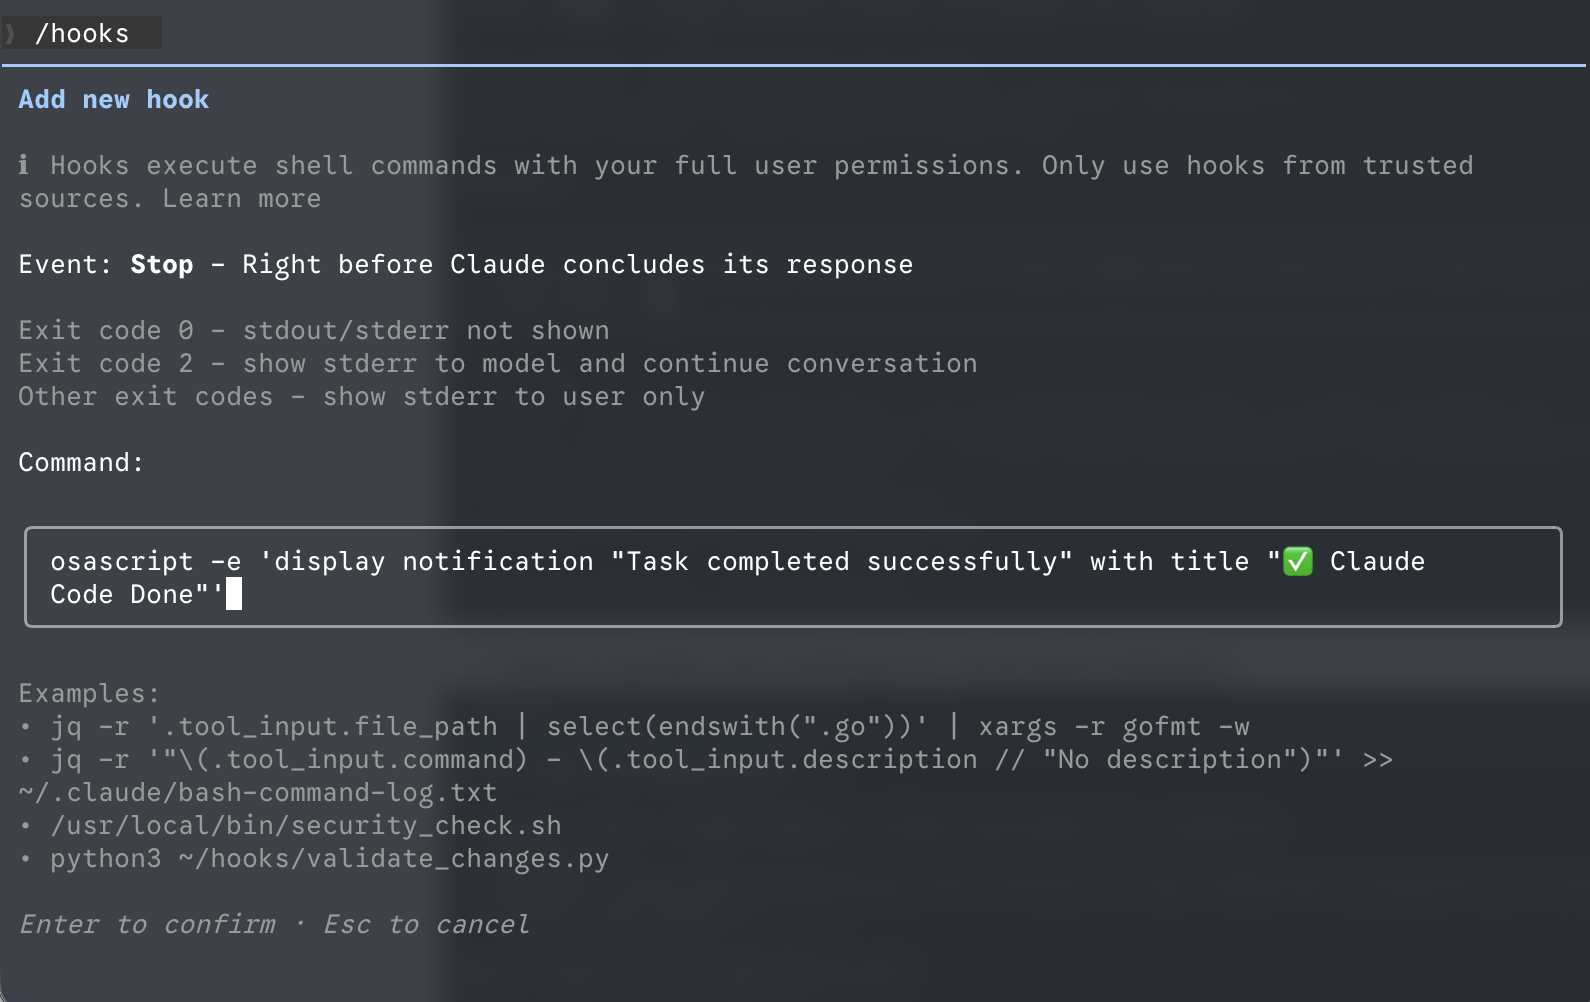The width and height of the screenshot is (1590, 1002).
Task: Click the word osascript in the command
Action: point(121,562)
